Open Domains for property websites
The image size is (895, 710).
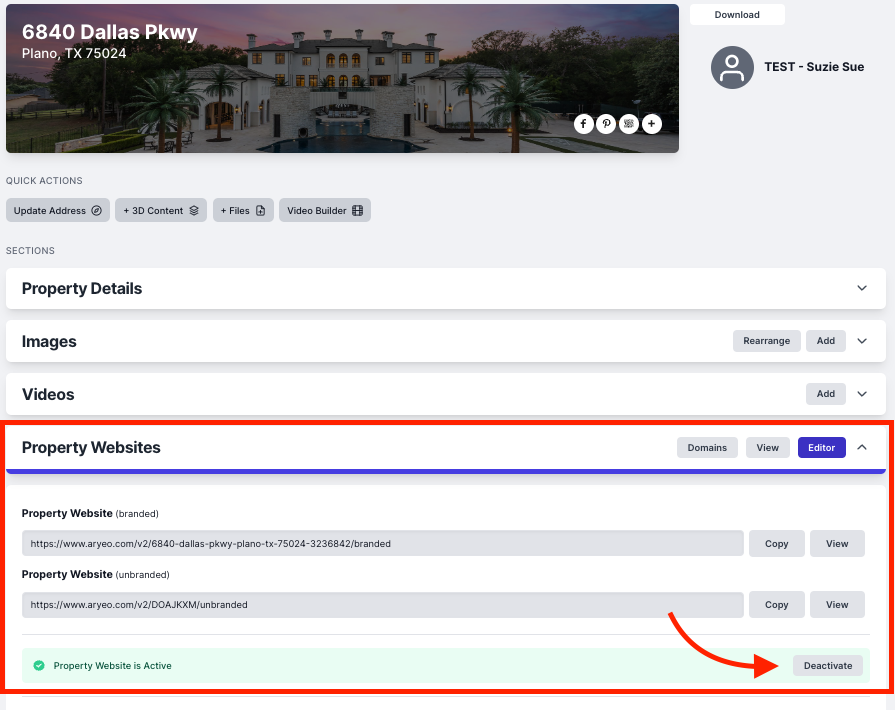[x=707, y=447]
